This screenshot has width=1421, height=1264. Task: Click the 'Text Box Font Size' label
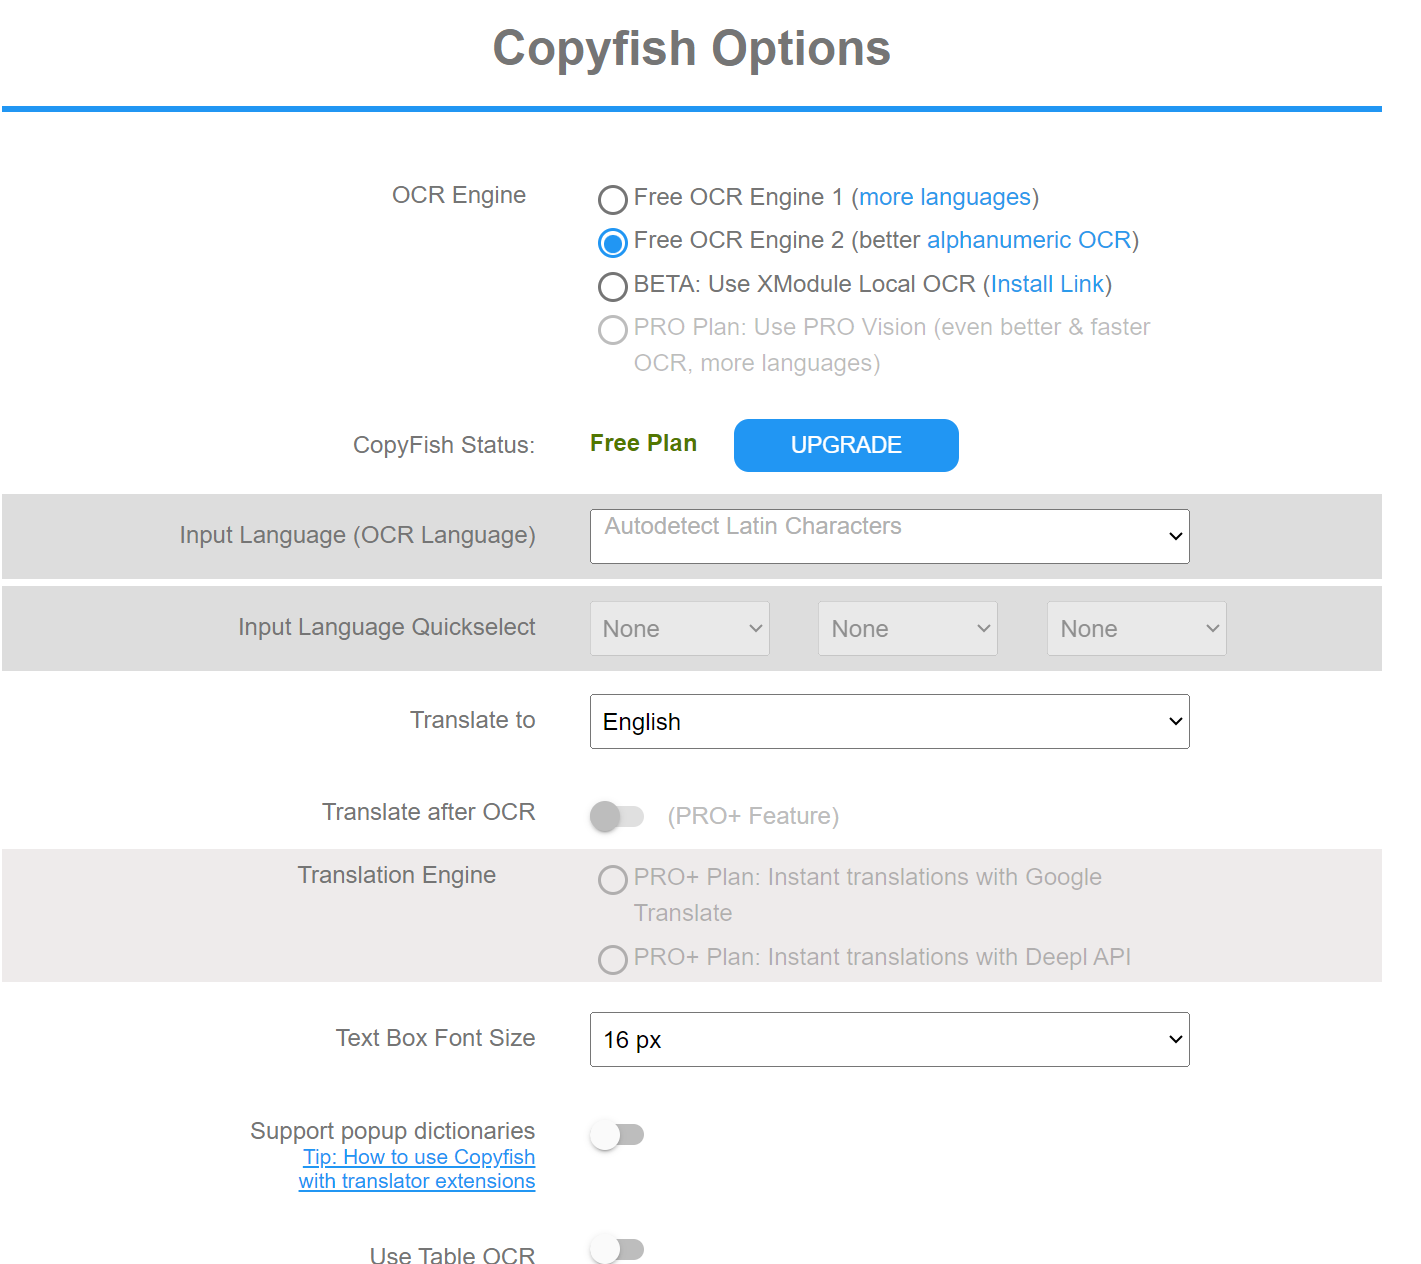click(436, 1038)
